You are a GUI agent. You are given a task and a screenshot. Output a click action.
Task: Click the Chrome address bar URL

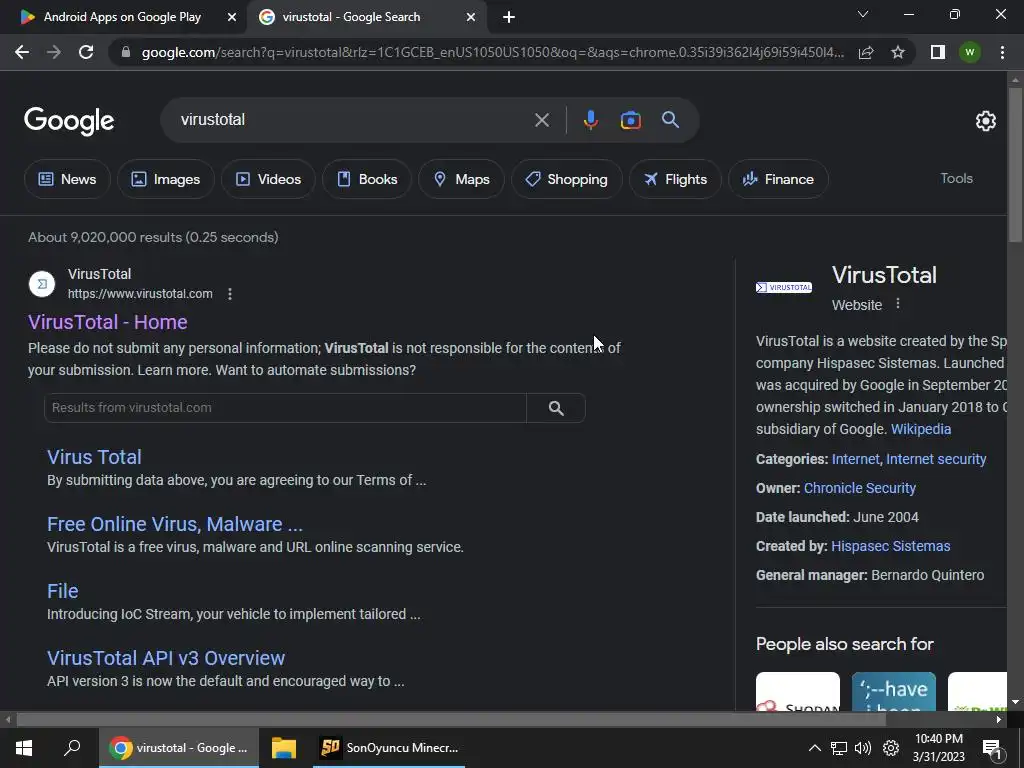(492, 52)
